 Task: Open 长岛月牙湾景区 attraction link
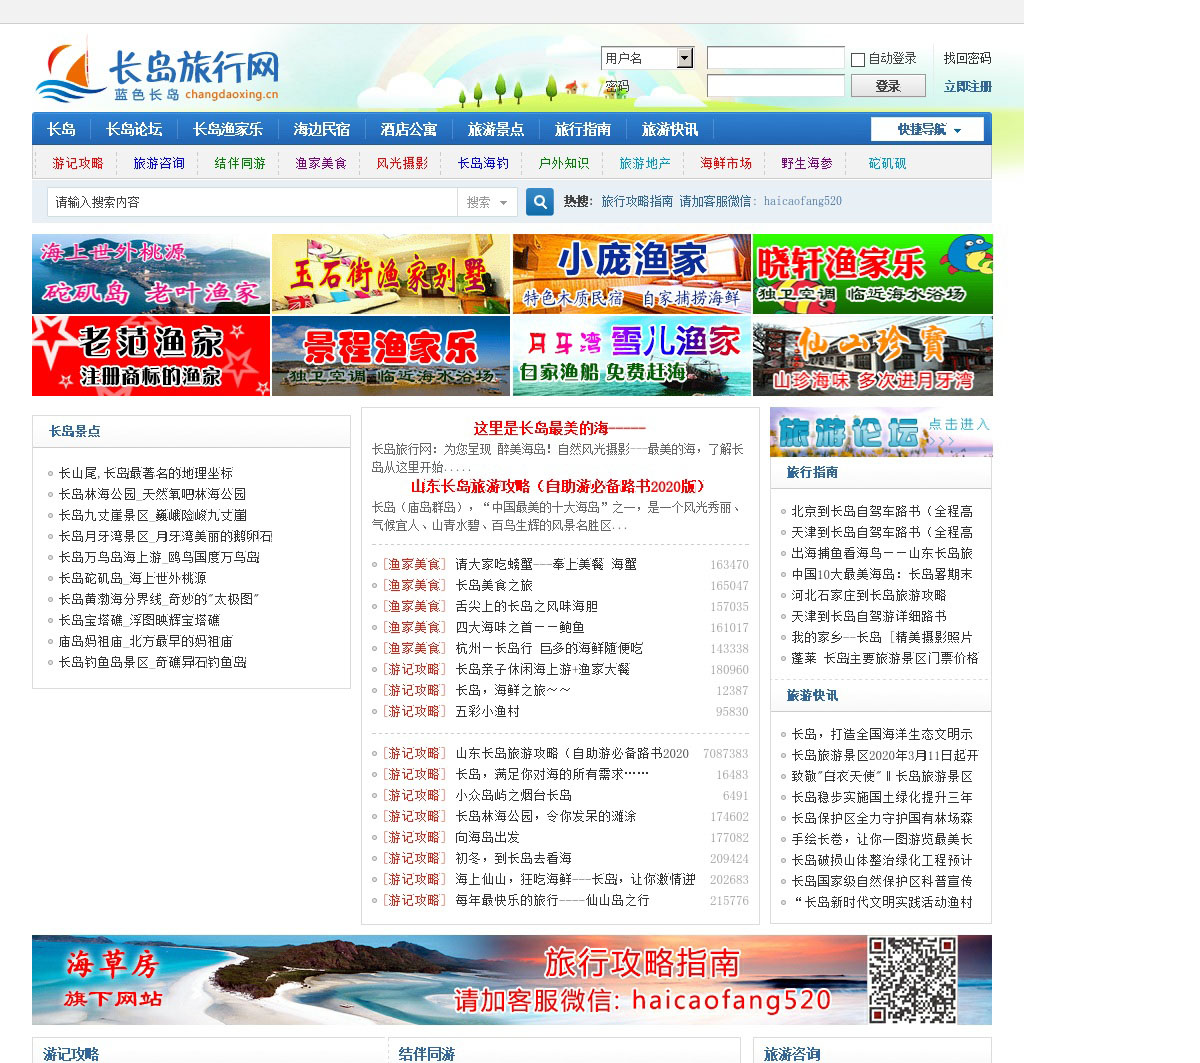tap(165, 536)
